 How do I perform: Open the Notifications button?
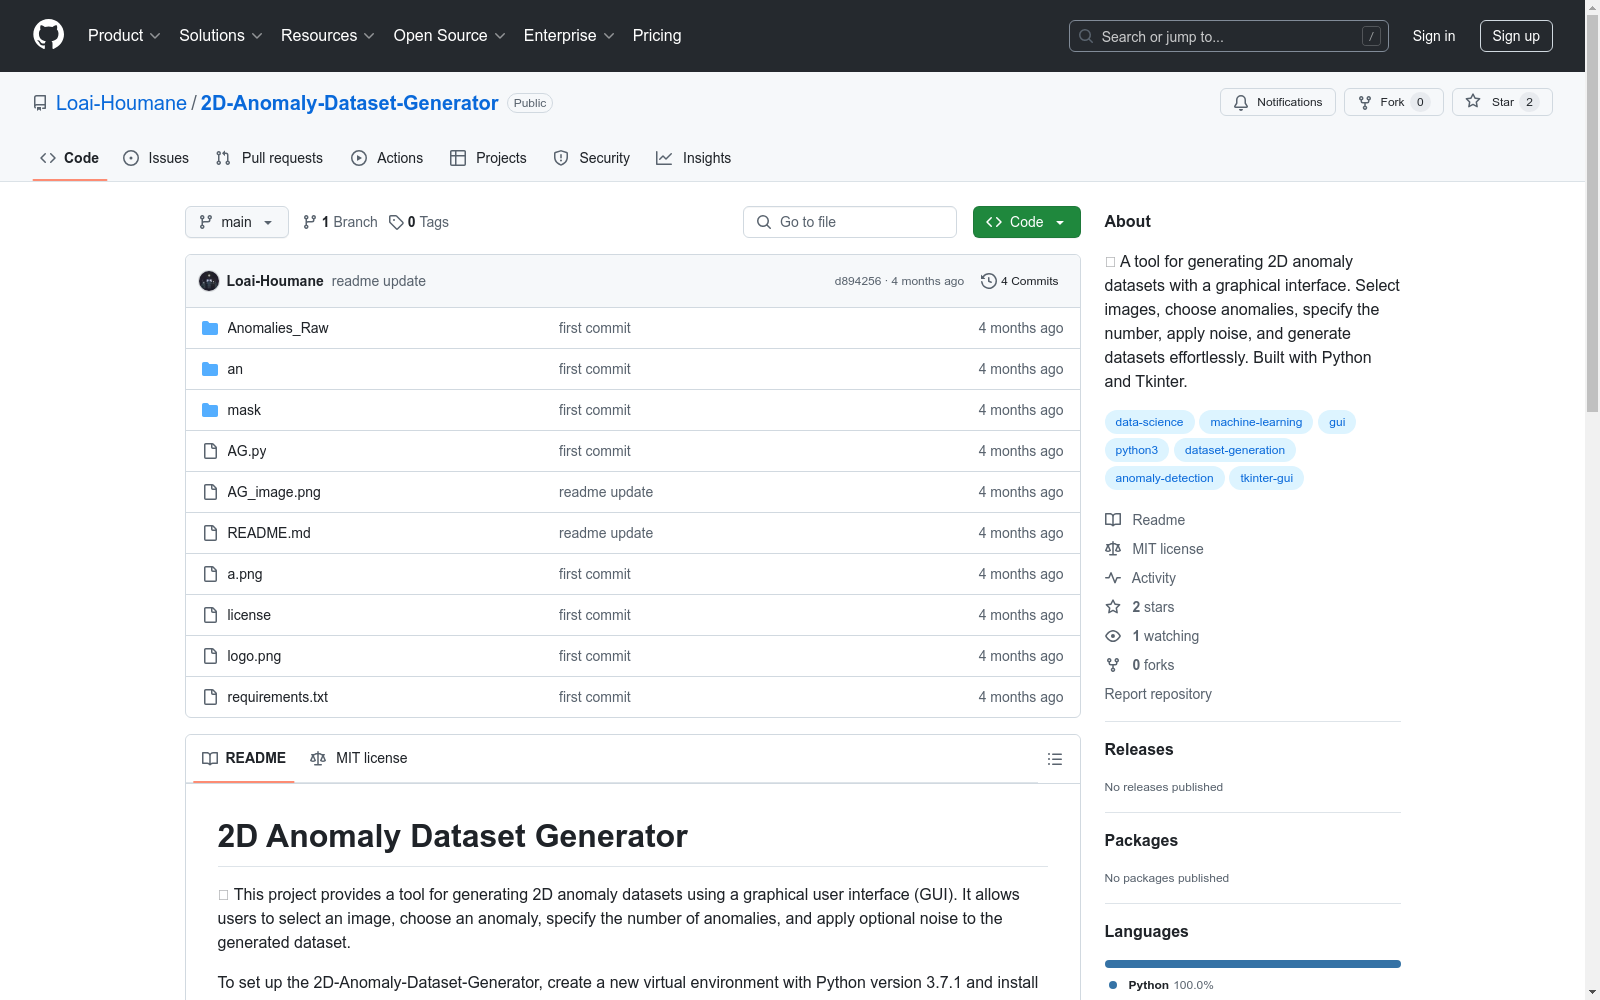pyautogui.click(x=1277, y=102)
